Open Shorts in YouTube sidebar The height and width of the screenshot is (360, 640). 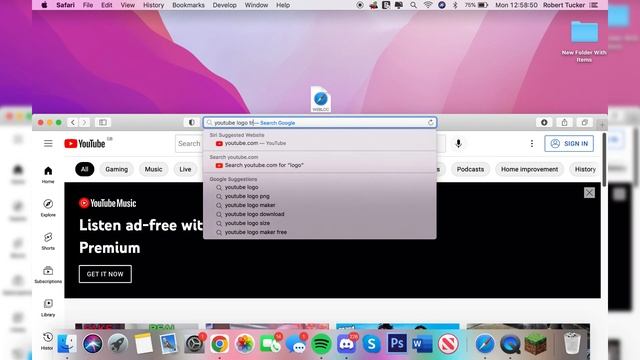coord(48,241)
